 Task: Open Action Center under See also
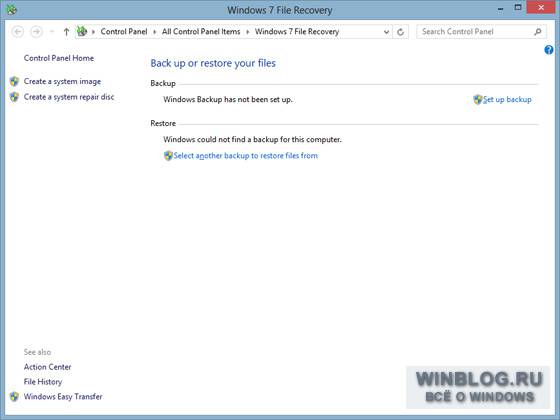click(x=48, y=367)
